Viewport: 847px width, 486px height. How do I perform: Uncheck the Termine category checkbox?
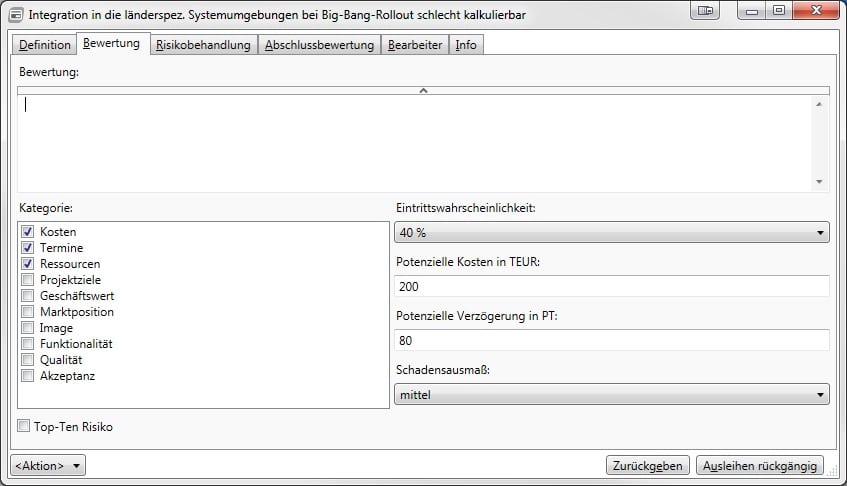(x=27, y=248)
